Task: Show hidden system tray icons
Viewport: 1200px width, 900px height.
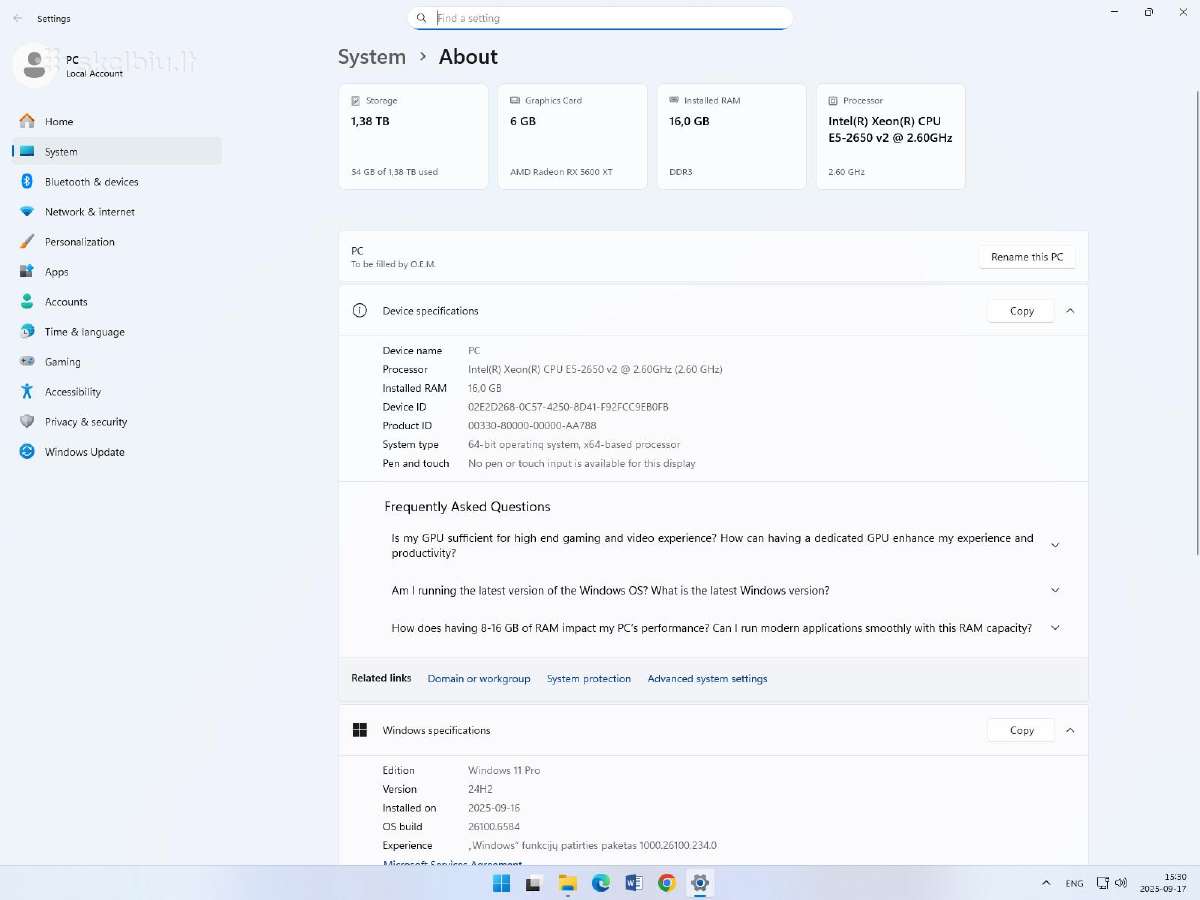Action: [x=1046, y=883]
